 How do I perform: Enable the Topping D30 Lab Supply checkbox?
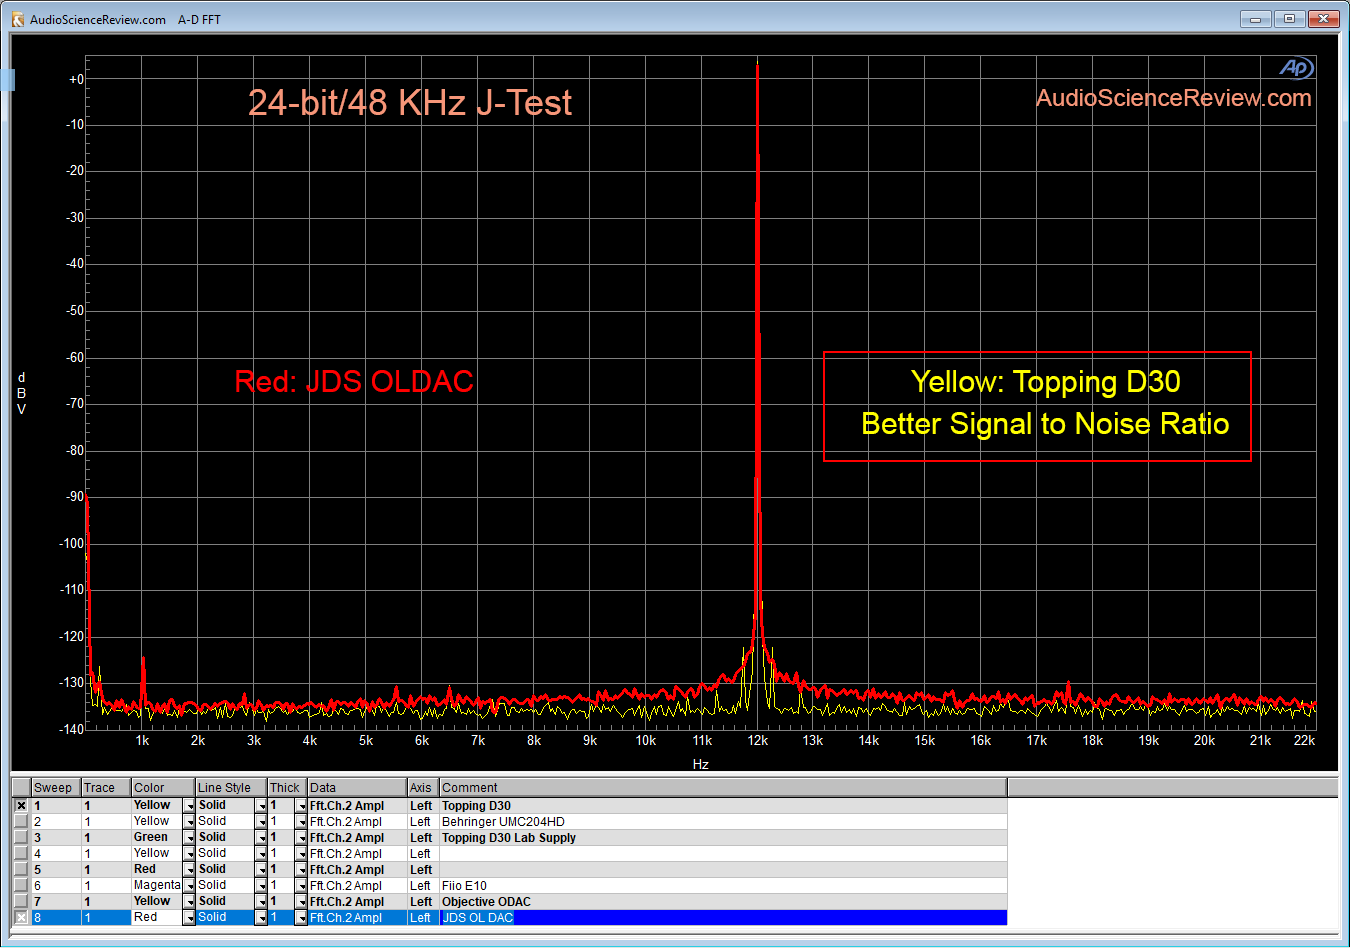pyautogui.click(x=21, y=837)
